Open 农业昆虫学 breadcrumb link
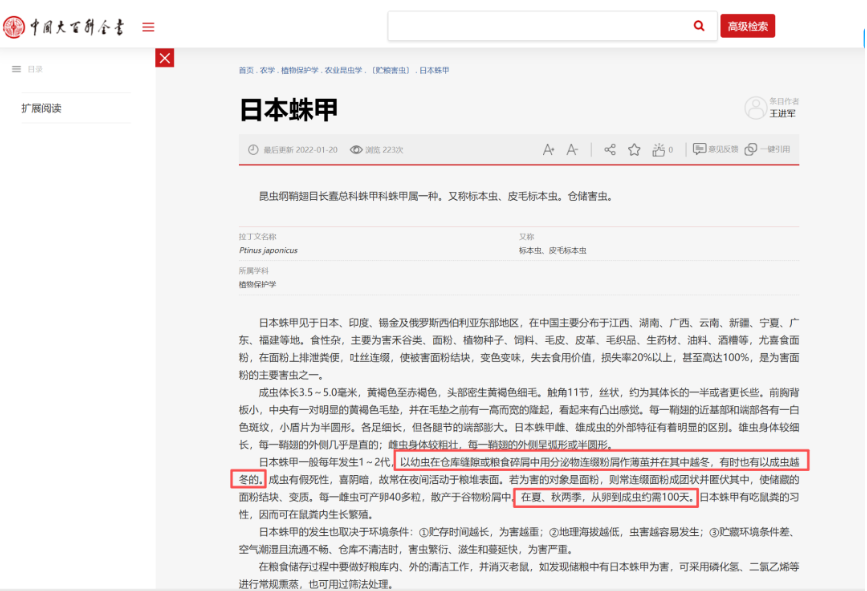Screen dimensions: 867x591 click(x=345, y=71)
